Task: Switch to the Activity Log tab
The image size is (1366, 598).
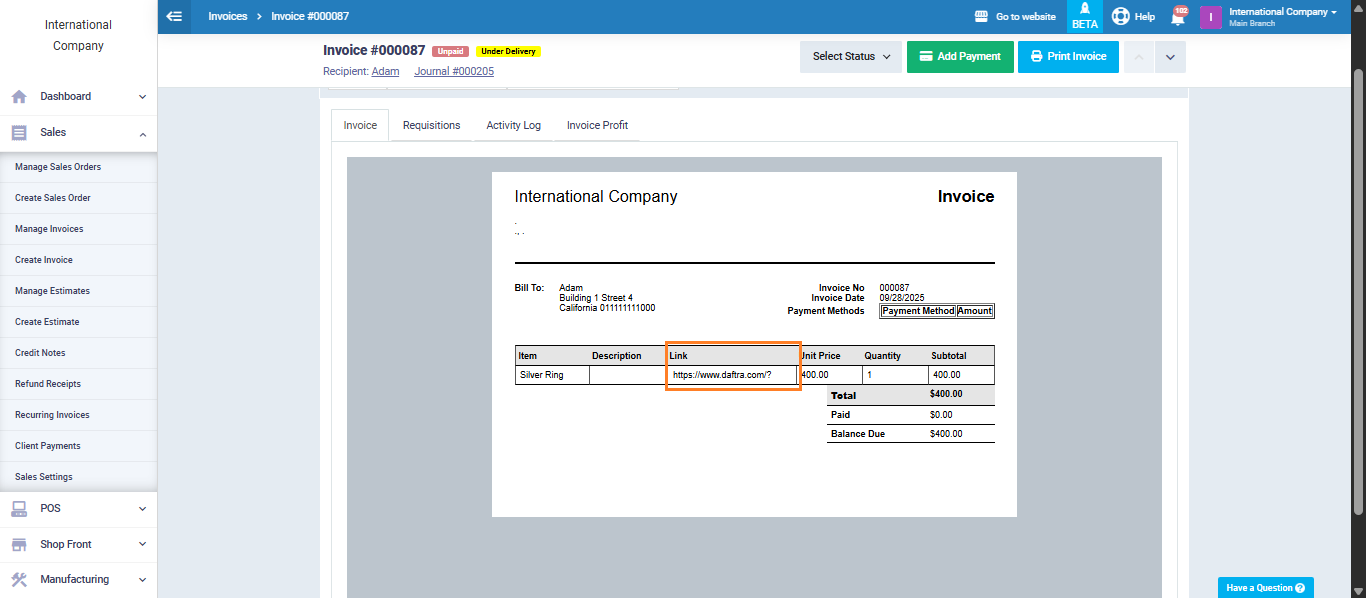Action: click(513, 126)
